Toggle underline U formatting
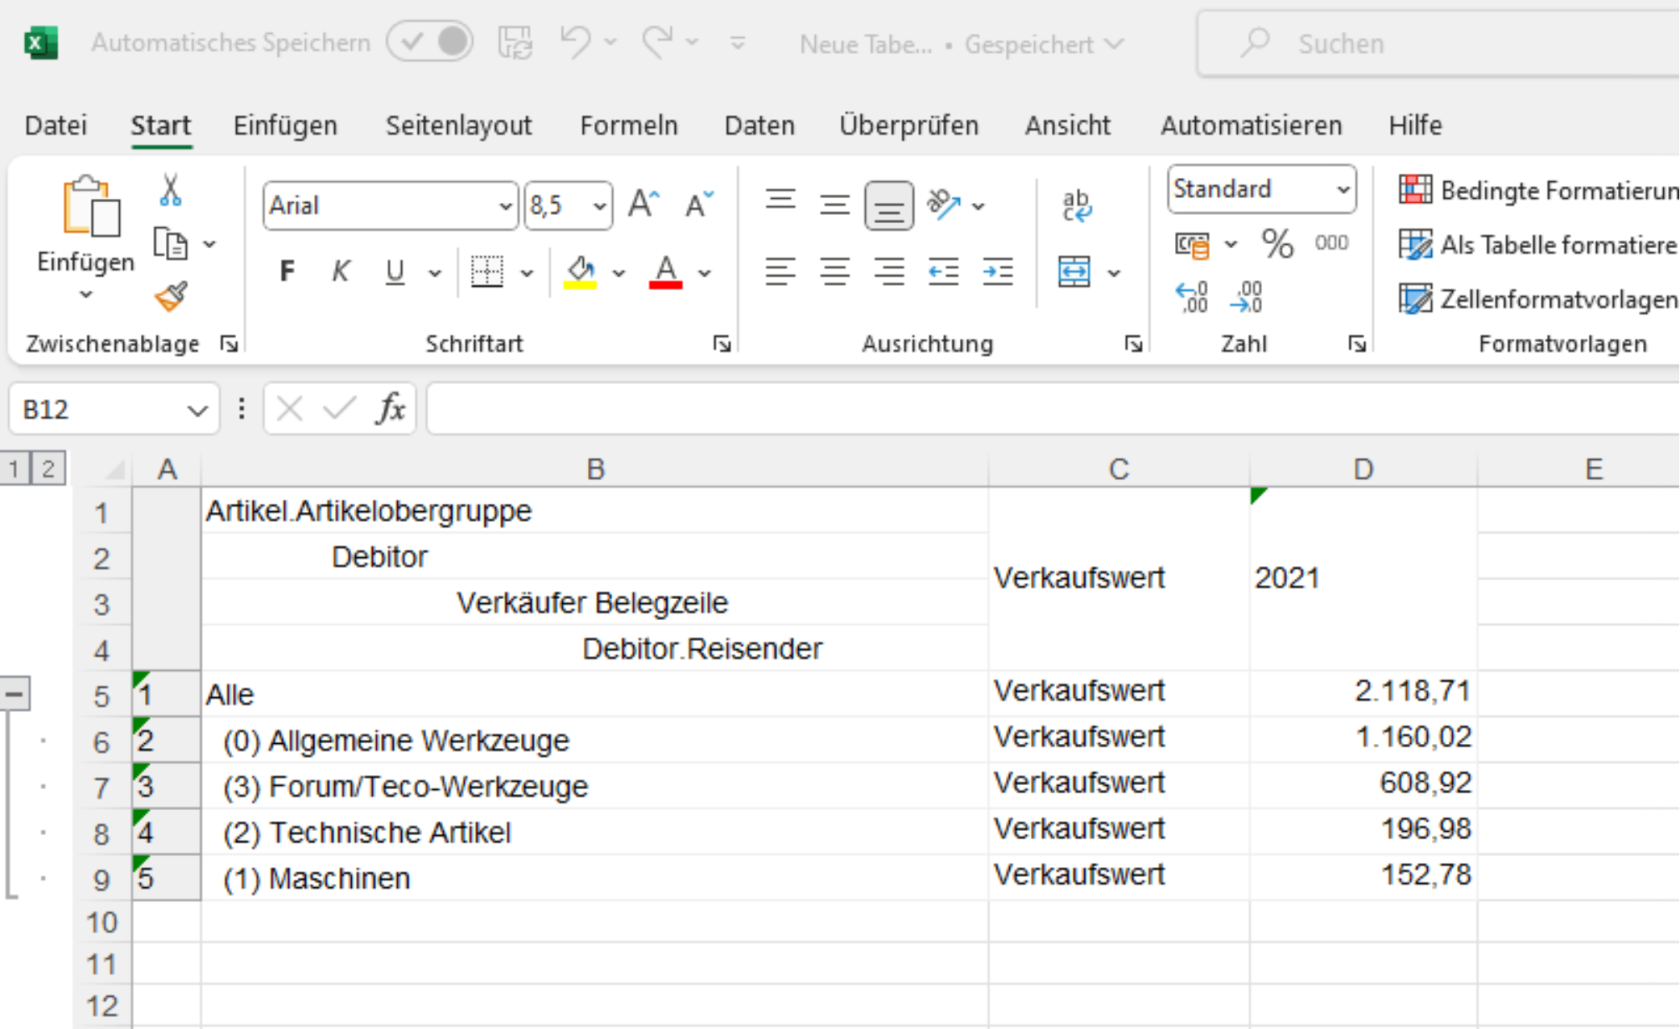Image resolution: width=1680 pixels, height=1029 pixels. tap(395, 271)
